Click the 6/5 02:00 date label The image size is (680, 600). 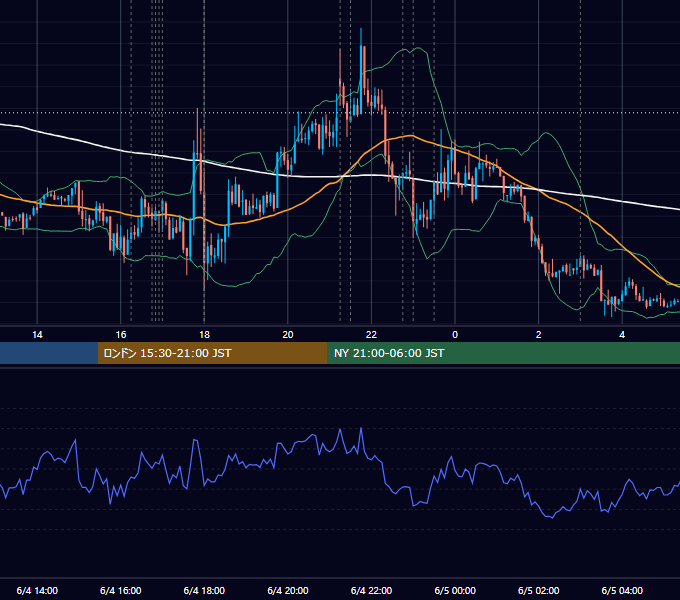(x=539, y=590)
